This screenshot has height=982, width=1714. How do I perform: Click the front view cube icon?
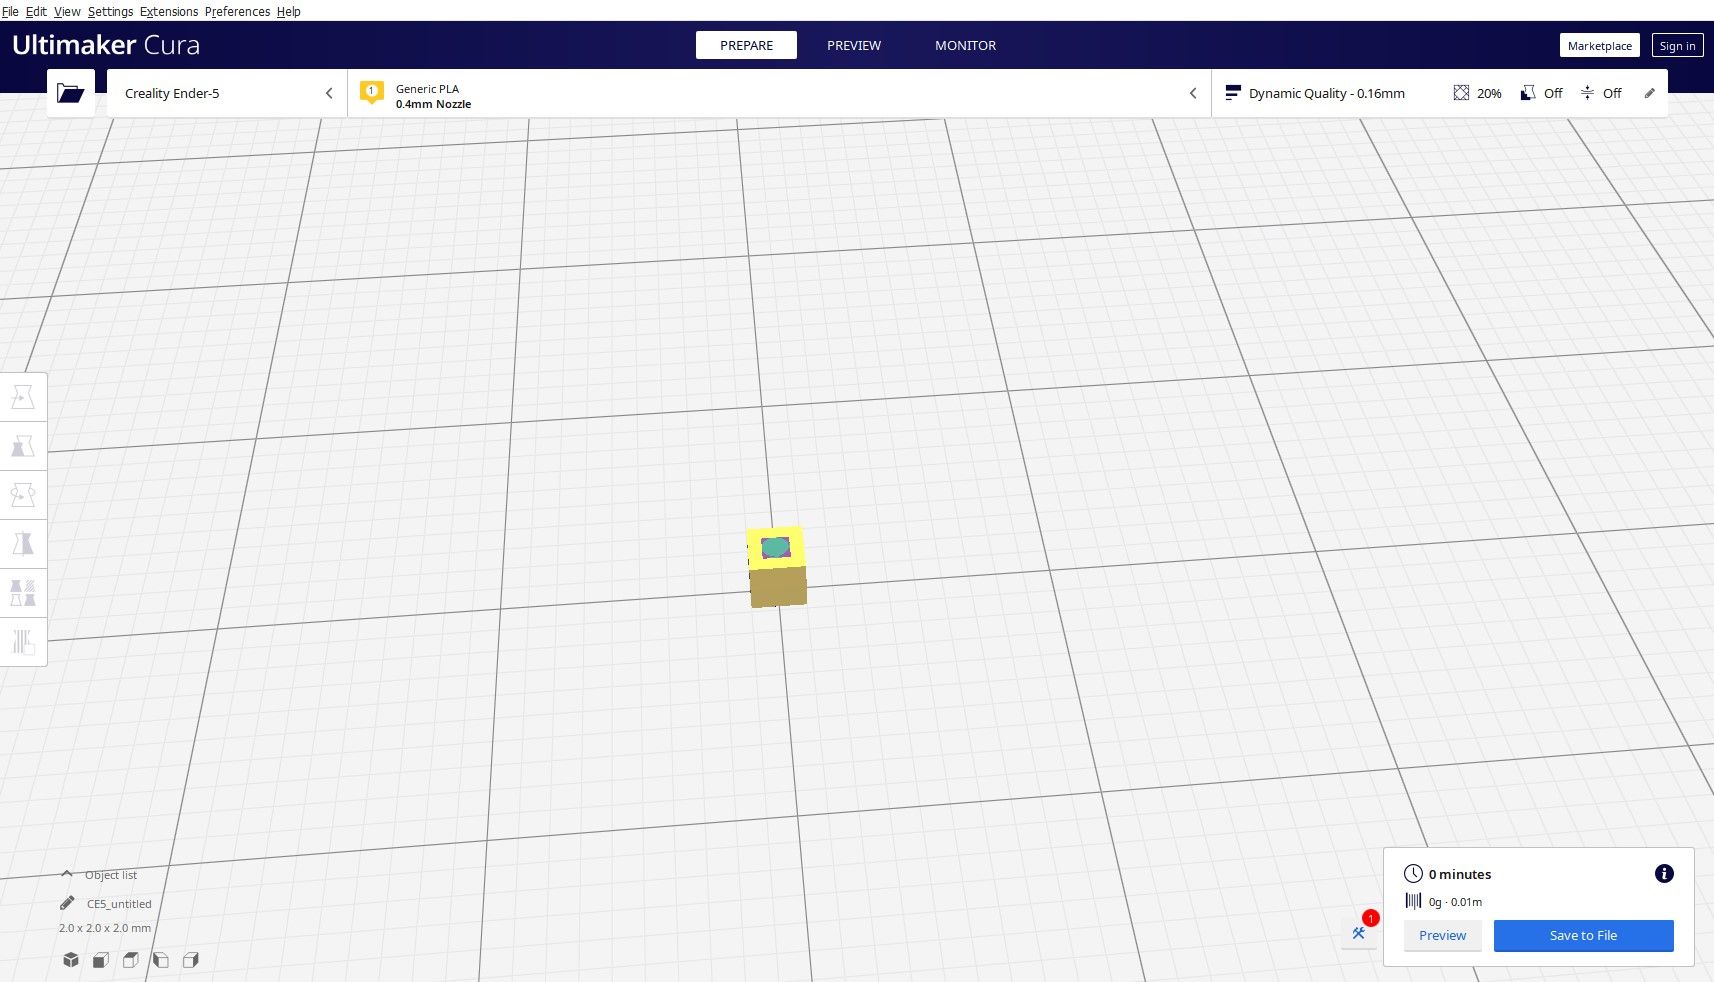click(100, 959)
